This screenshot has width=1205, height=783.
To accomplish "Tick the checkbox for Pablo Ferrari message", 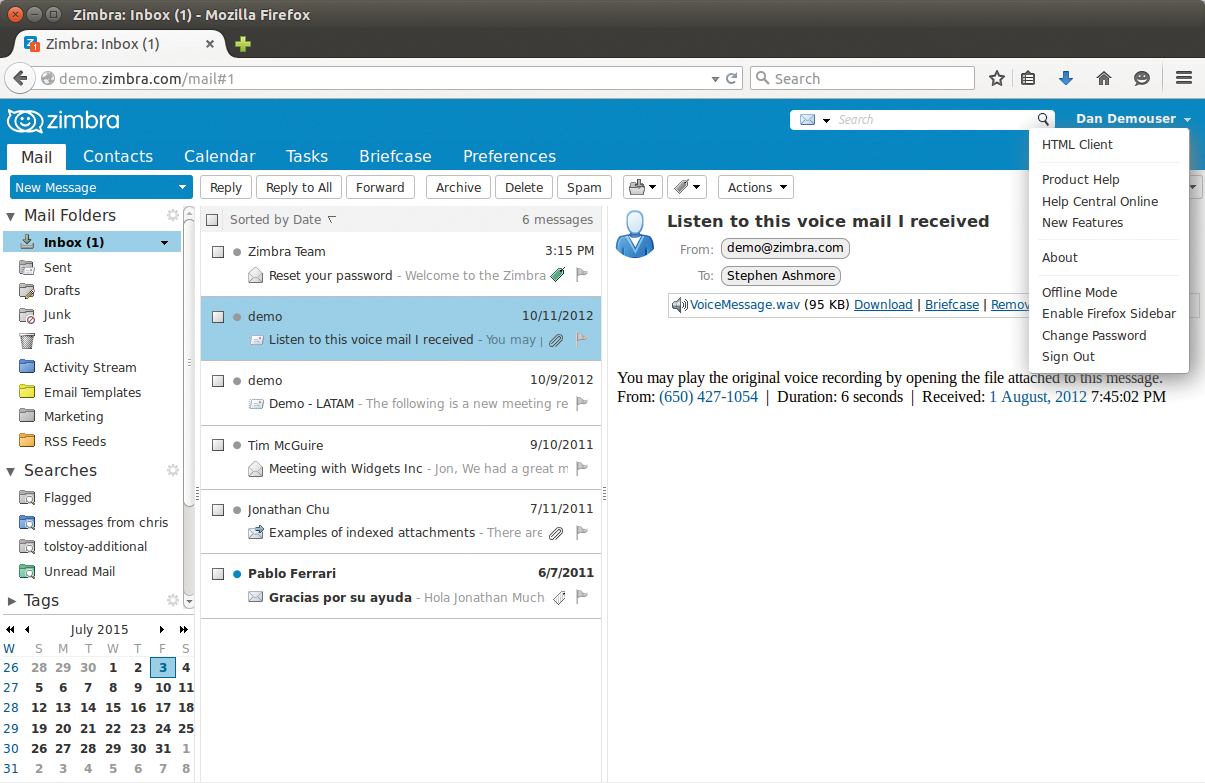I will [x=218, y=574].
